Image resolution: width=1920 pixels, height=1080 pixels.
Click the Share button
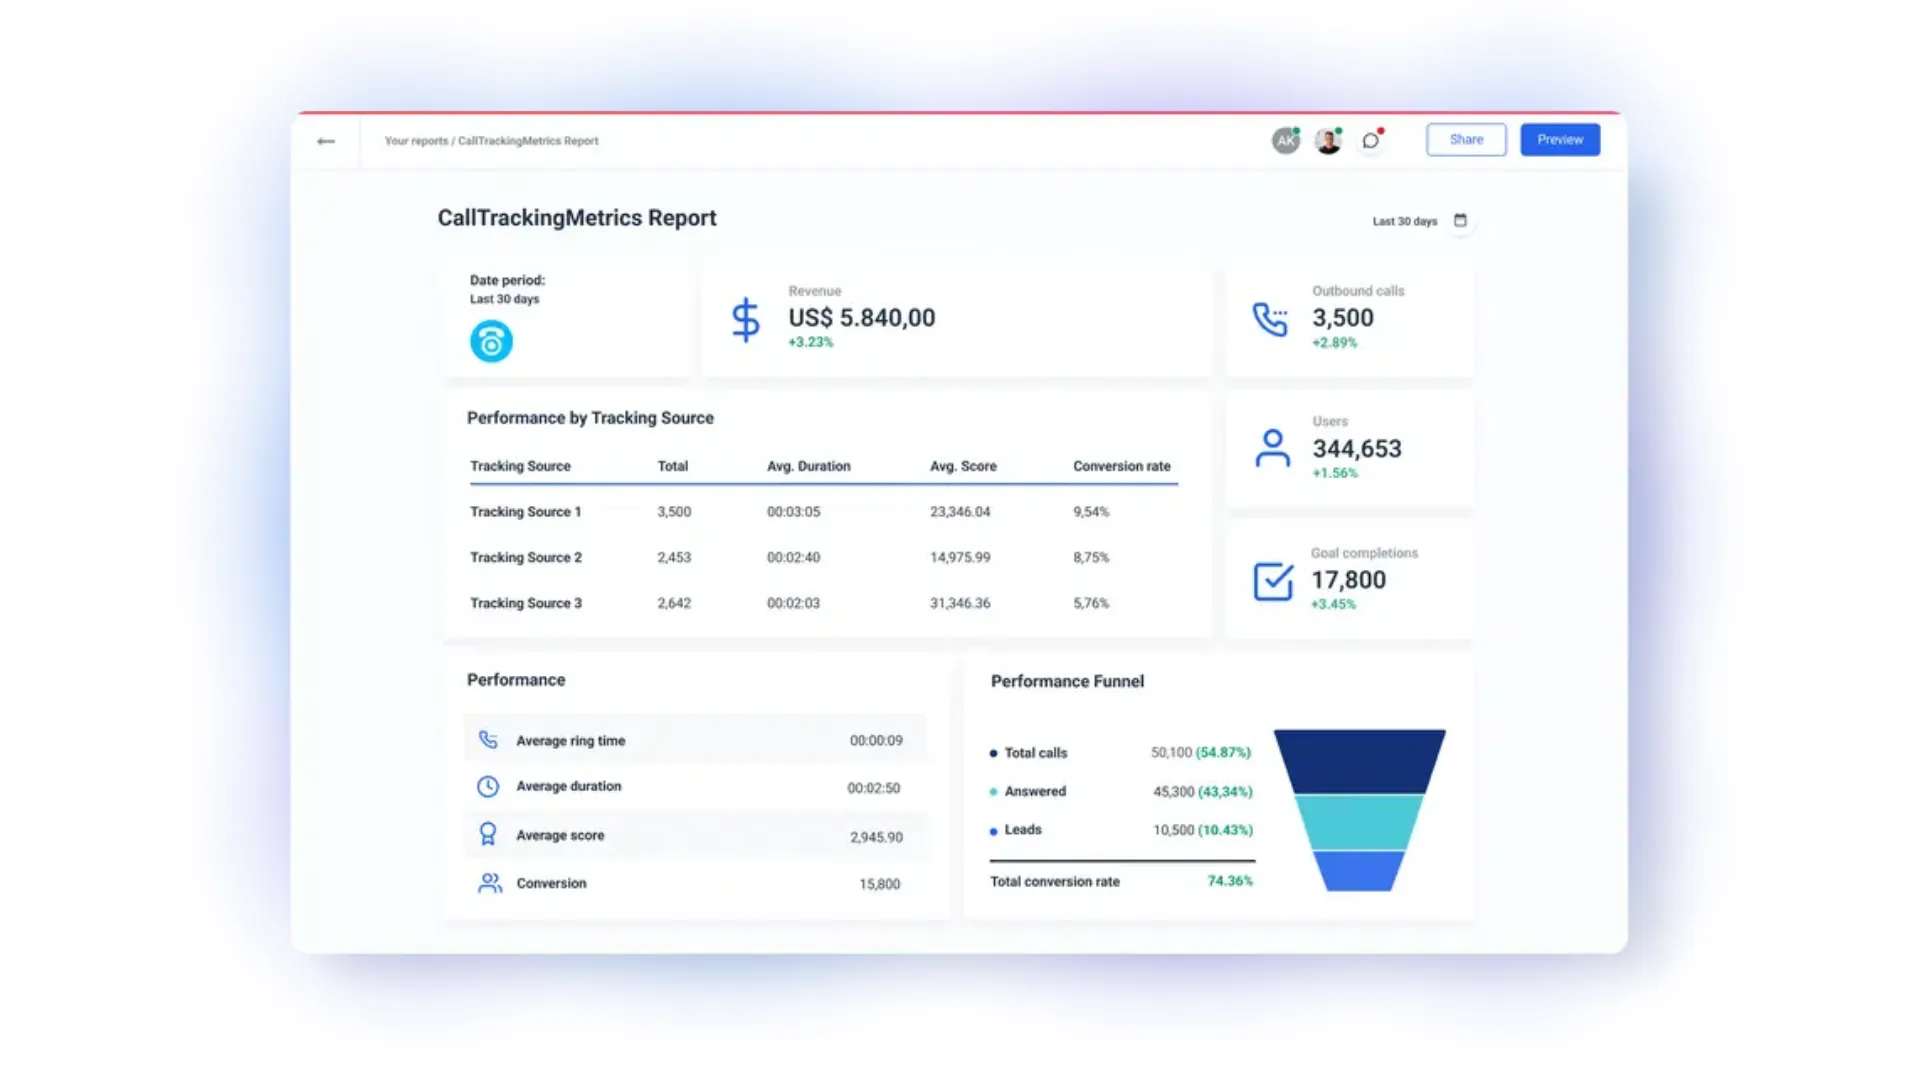[x=1466, y=140]
